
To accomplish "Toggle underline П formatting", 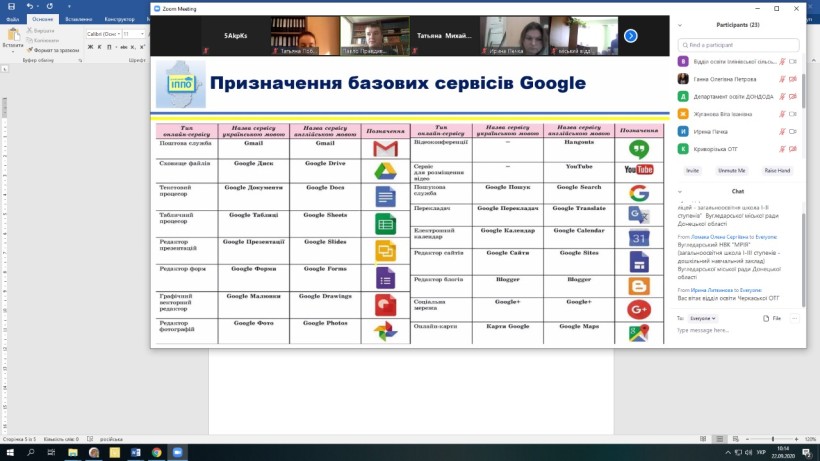I will click(109, 47).
